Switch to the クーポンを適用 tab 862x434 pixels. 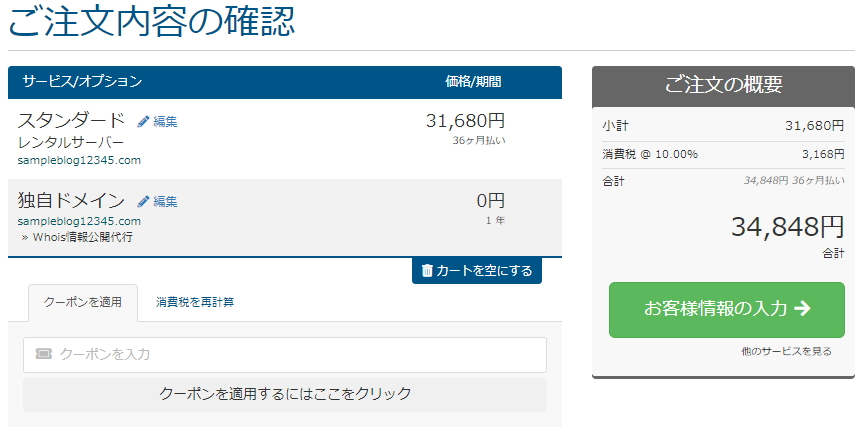83,302
